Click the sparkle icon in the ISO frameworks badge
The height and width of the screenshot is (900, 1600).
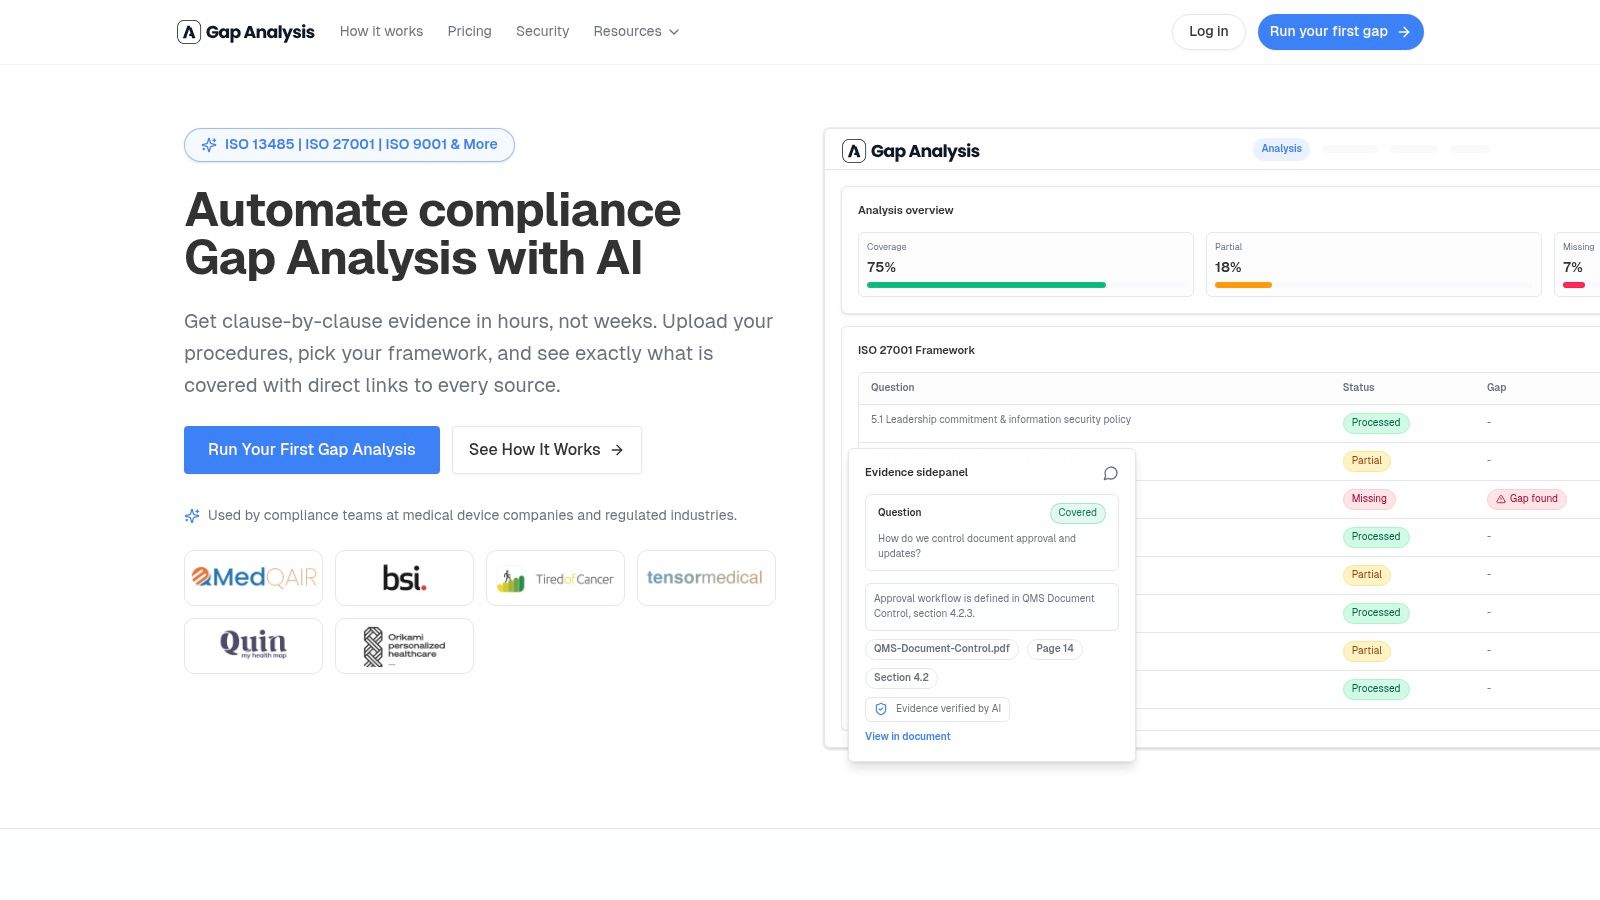(209, 144)
